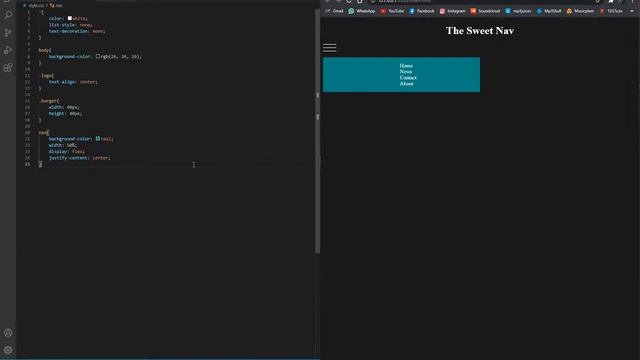Open the mp3juices bookmark
Screen dimensions: 640x360
point(518,11)
